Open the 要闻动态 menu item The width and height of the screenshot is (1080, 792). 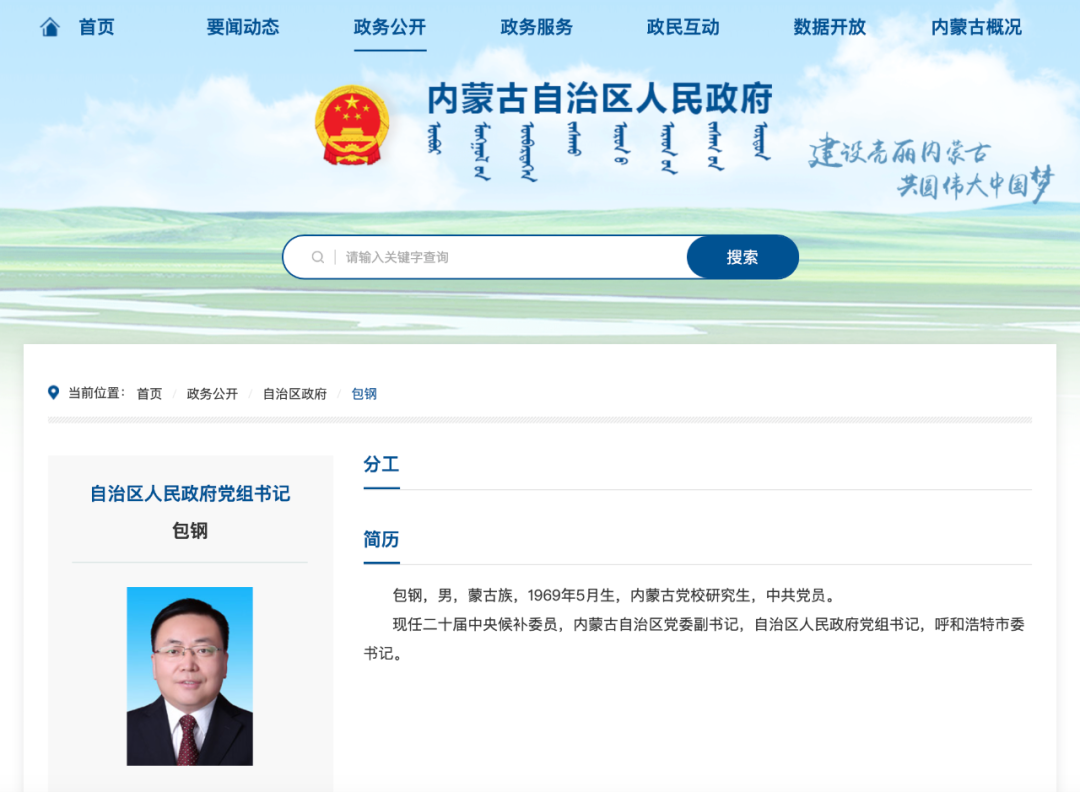pos(242,28)
